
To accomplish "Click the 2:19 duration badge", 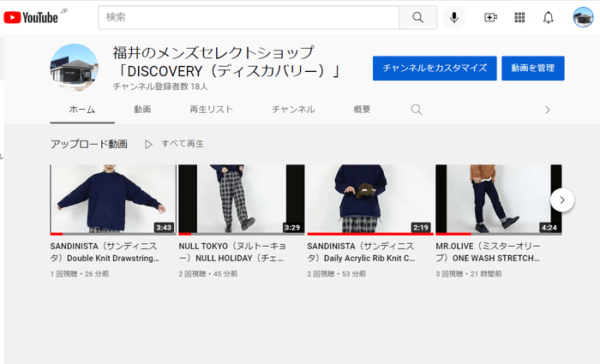I will point(421,228).
